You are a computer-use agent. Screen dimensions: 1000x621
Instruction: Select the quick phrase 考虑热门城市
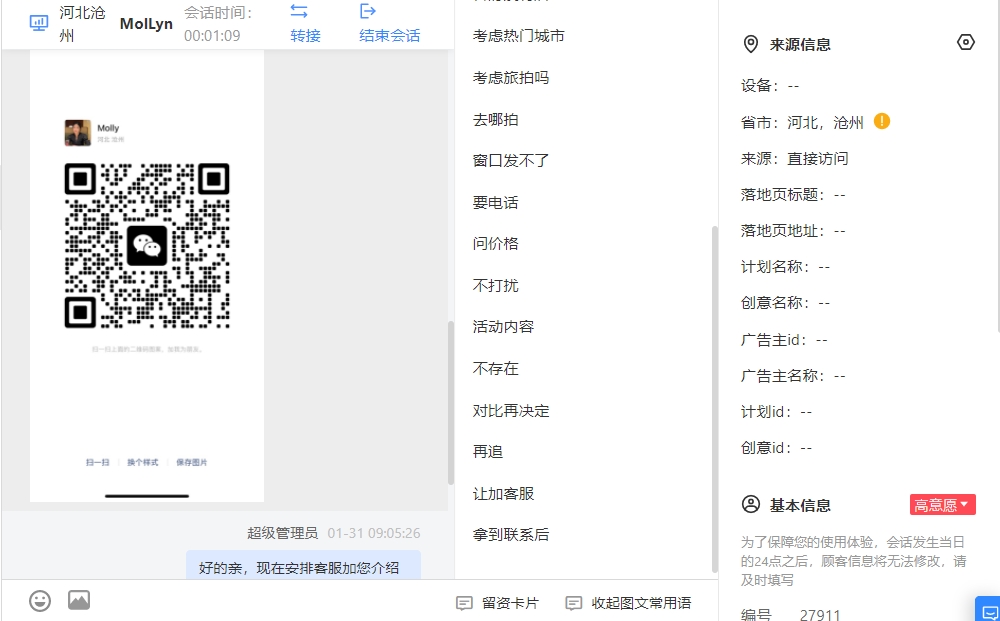518,36
